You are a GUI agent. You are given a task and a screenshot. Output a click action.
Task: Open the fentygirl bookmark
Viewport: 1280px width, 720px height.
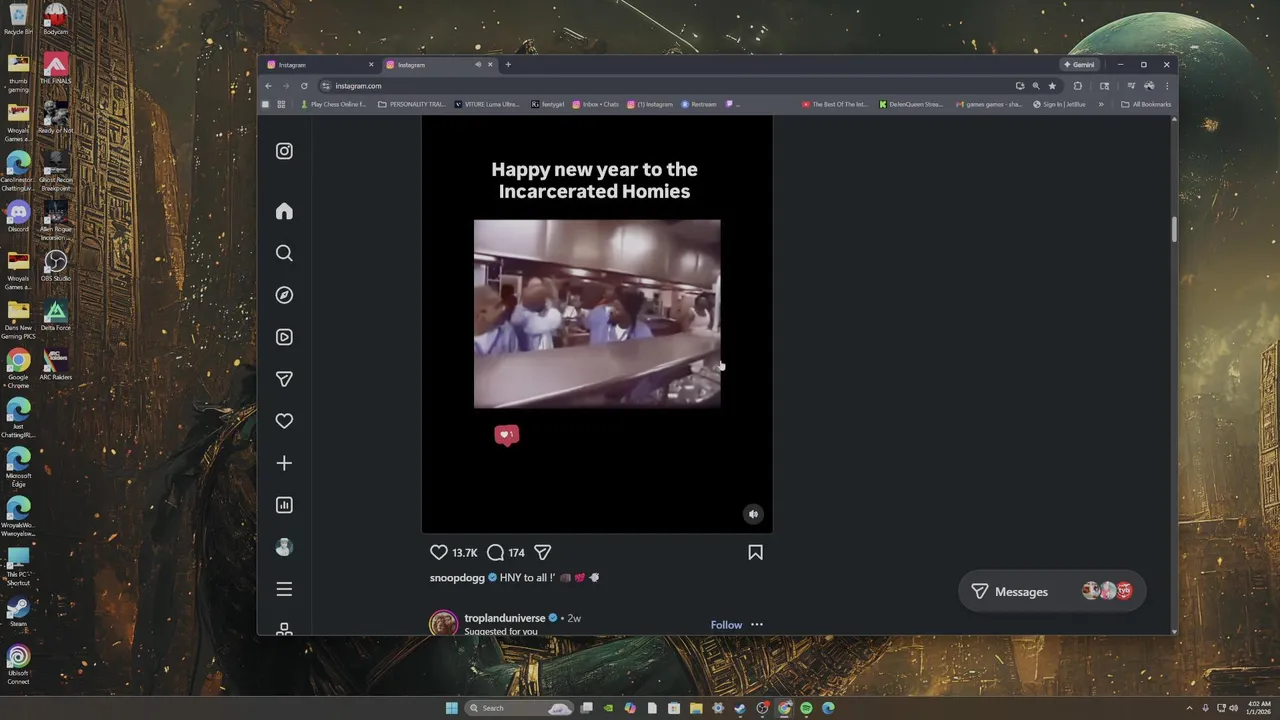click(548, 104)
